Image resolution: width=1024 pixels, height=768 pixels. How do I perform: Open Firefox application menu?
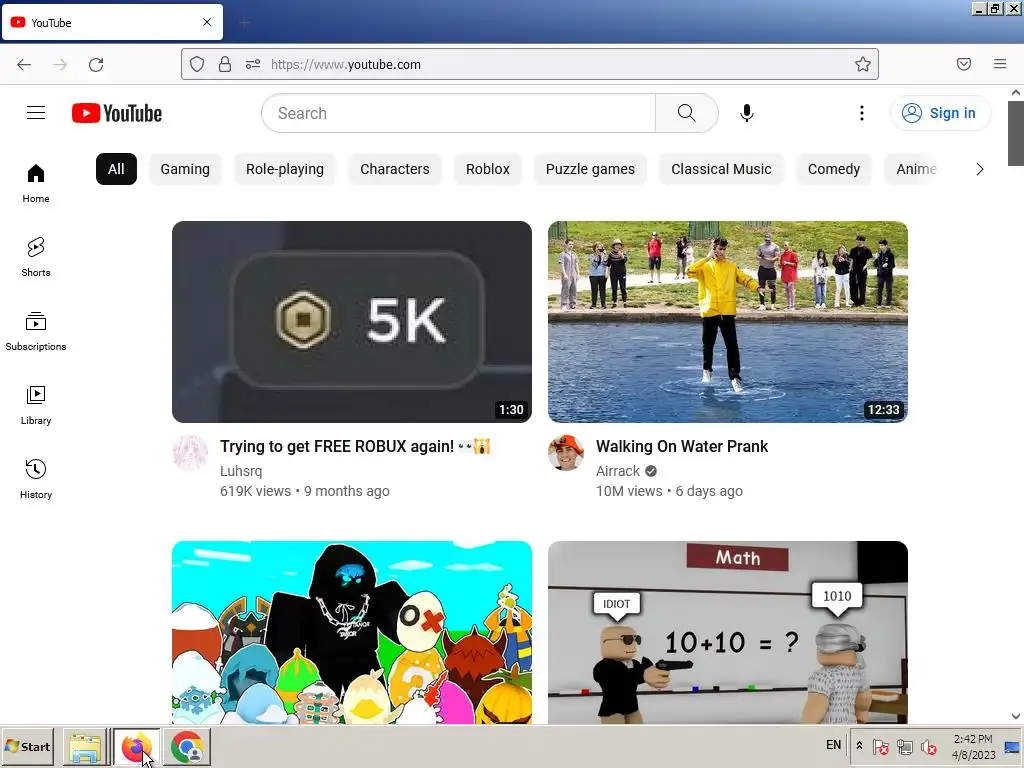click(x=1000, y=64)
